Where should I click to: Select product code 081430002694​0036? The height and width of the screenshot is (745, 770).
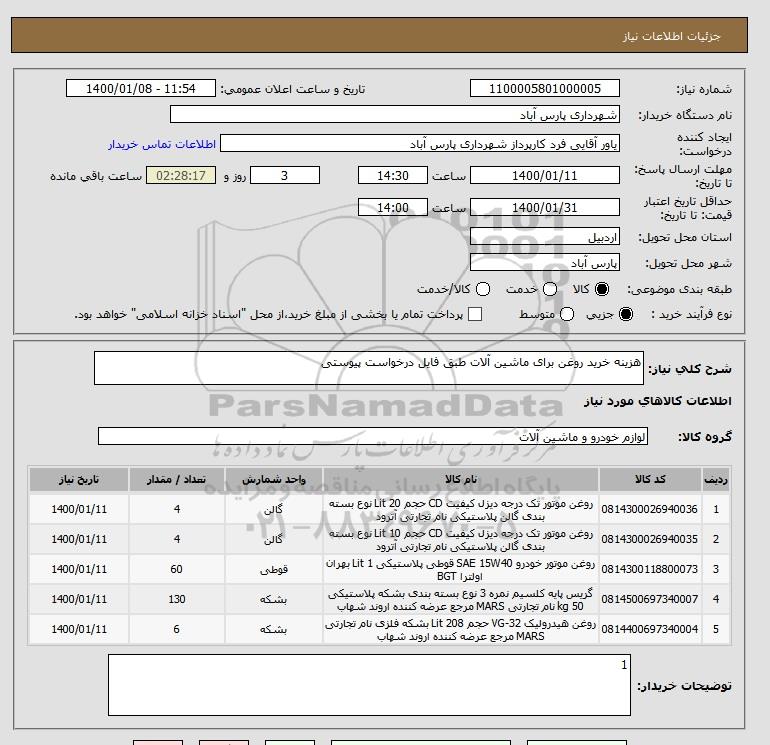point(649,509)
